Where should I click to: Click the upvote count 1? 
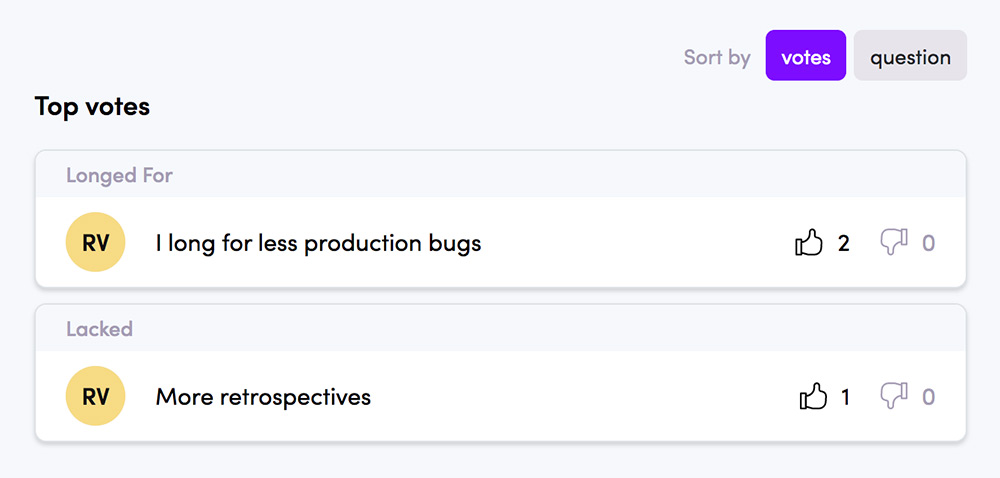pyautogui.click(x=845, y=397)
